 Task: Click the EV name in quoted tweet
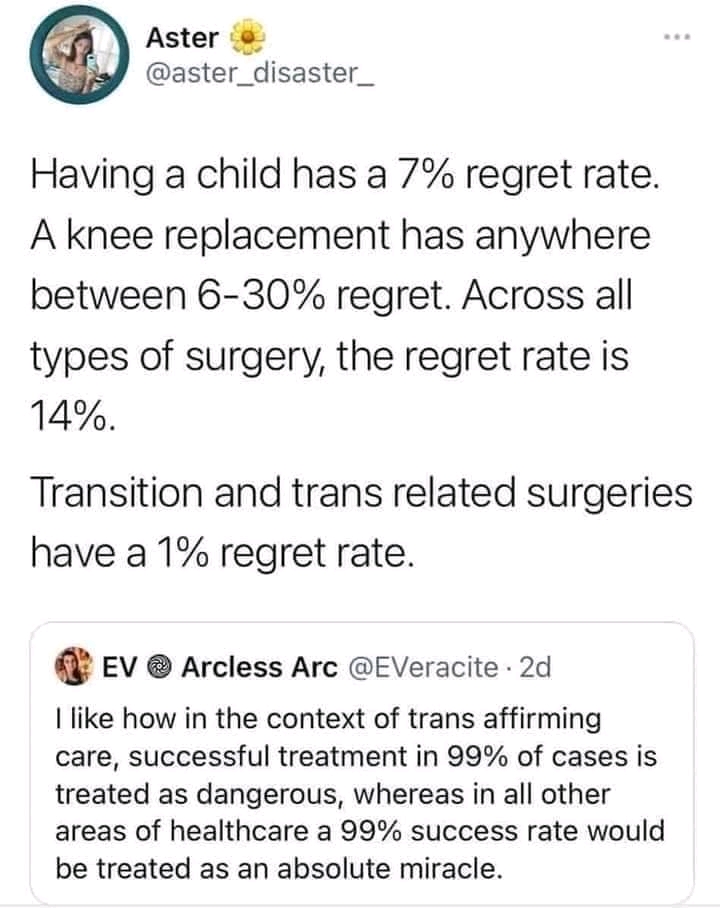point(120,668)
